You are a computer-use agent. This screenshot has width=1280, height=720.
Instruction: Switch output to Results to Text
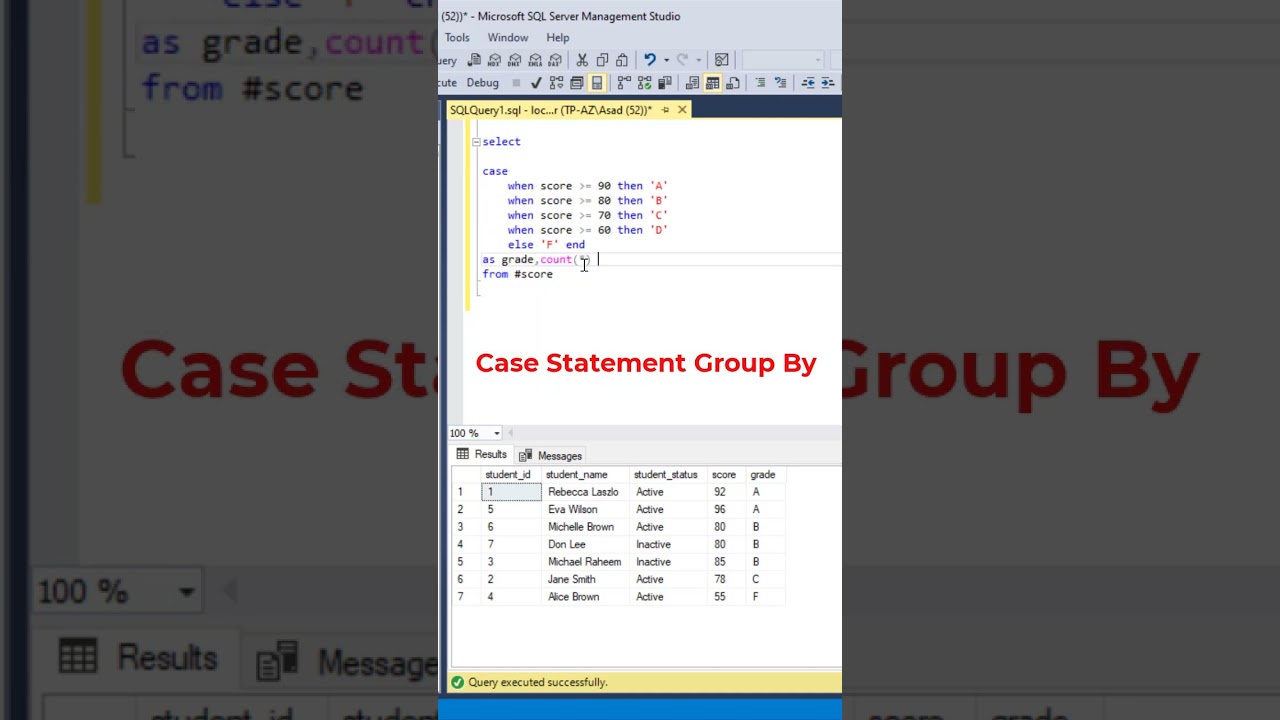coord(692,83)
